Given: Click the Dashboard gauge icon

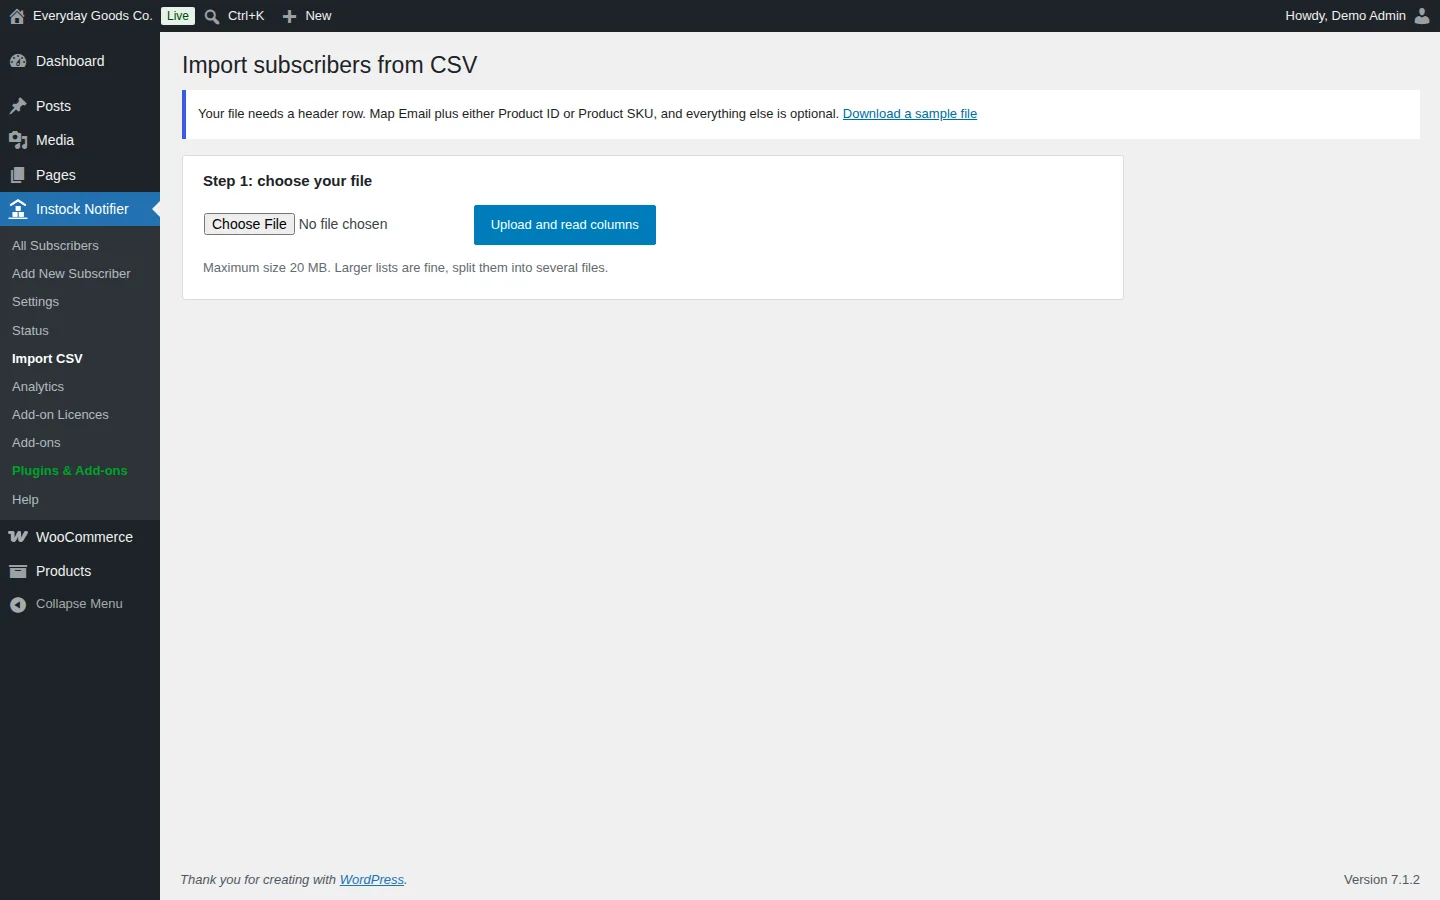Looking at the screenshot, I should click(18, 61).
